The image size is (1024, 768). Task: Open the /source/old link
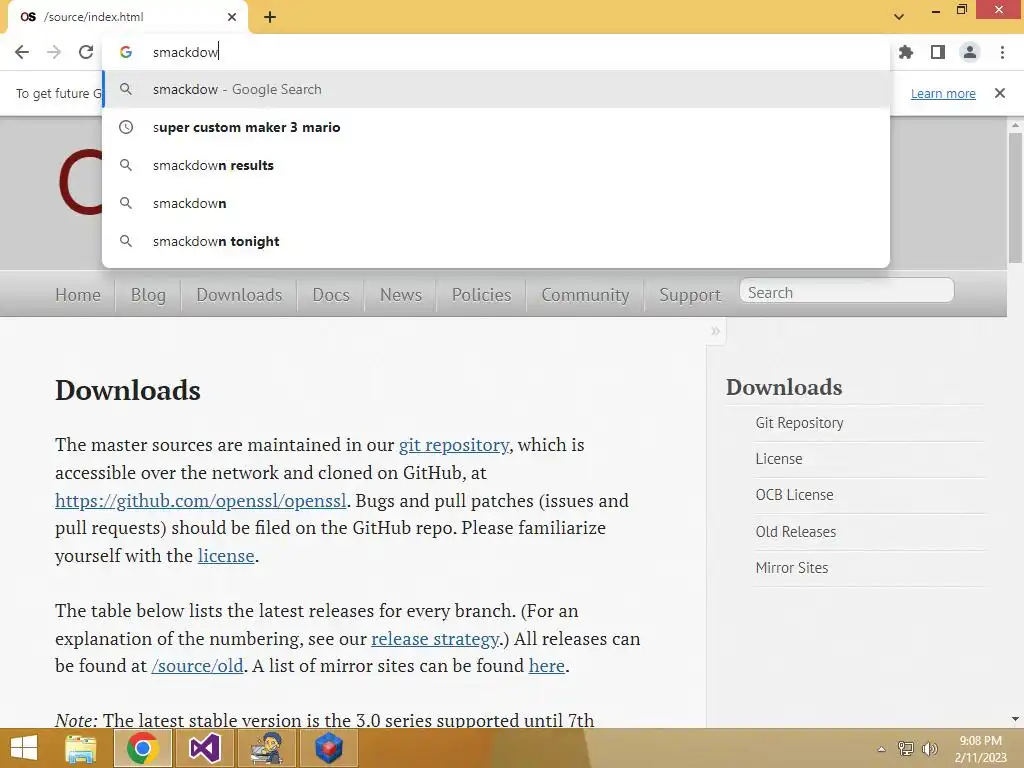point(197,666)
